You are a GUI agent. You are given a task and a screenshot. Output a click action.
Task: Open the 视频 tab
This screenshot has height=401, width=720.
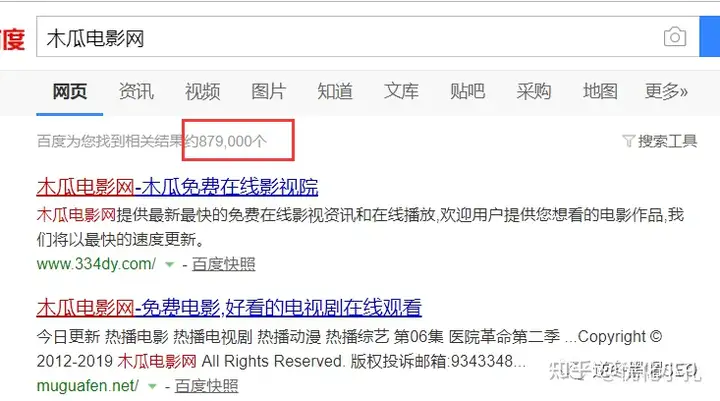pos(202,91)
